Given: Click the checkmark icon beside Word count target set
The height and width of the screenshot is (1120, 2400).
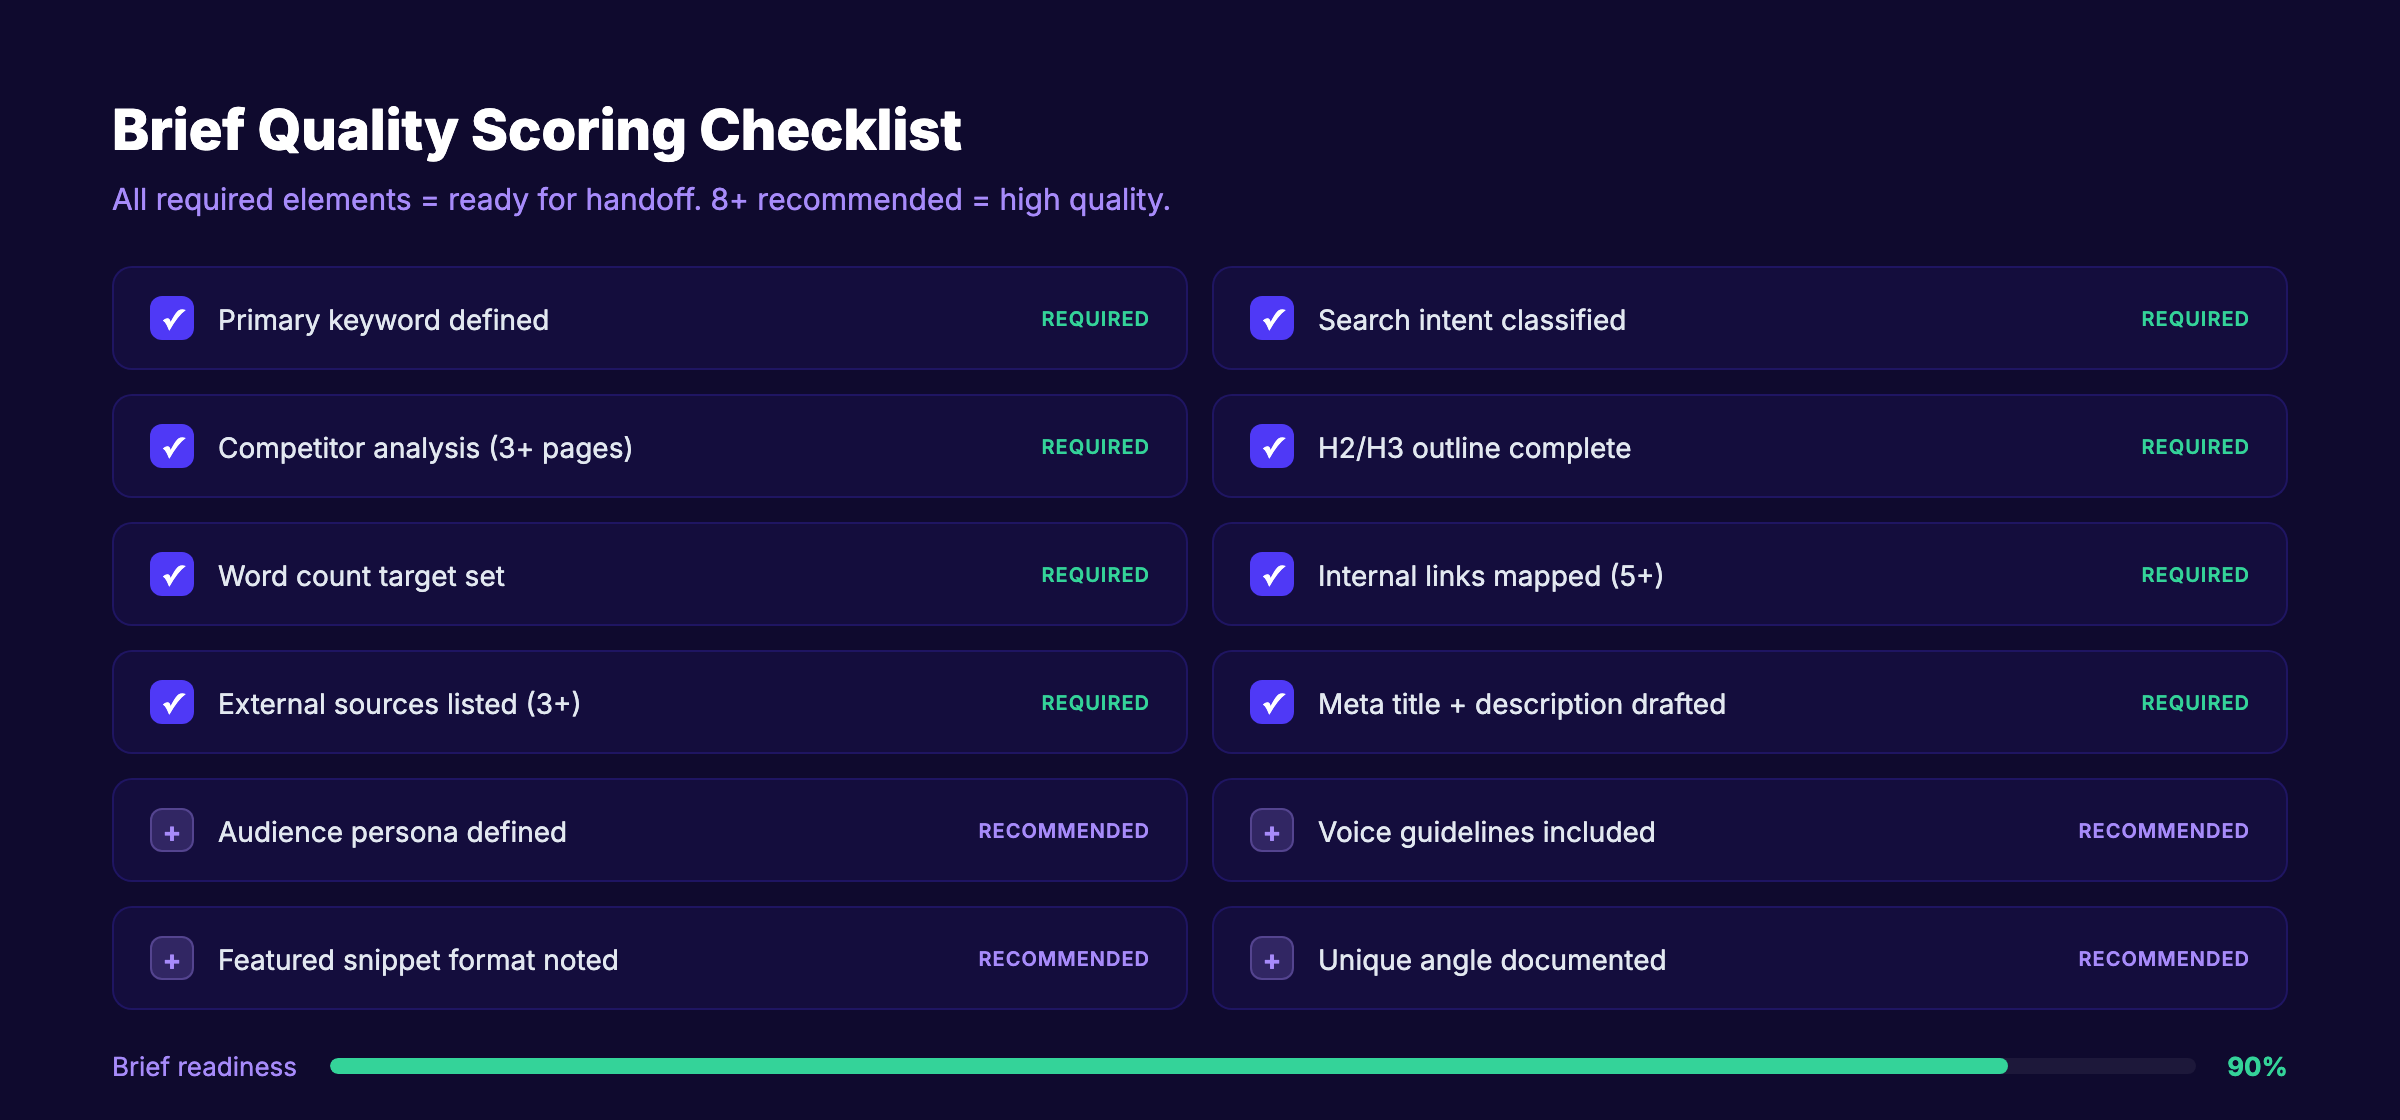Looking at the screenshot, I should point(172,575).
